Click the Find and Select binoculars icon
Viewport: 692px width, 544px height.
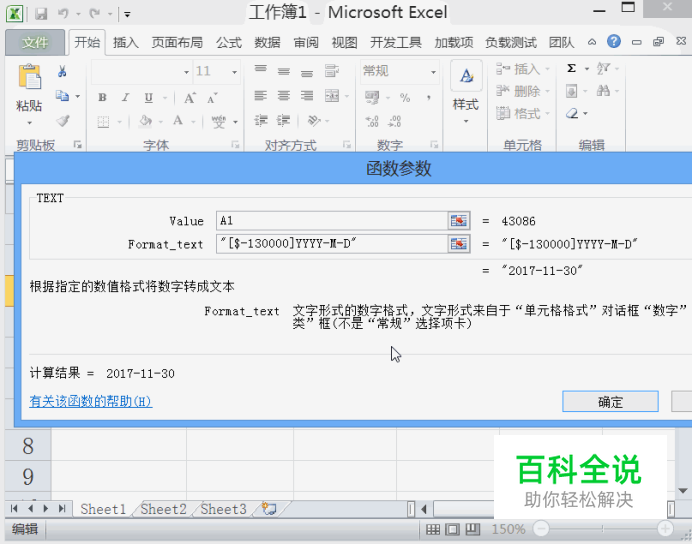pos(603,91)
